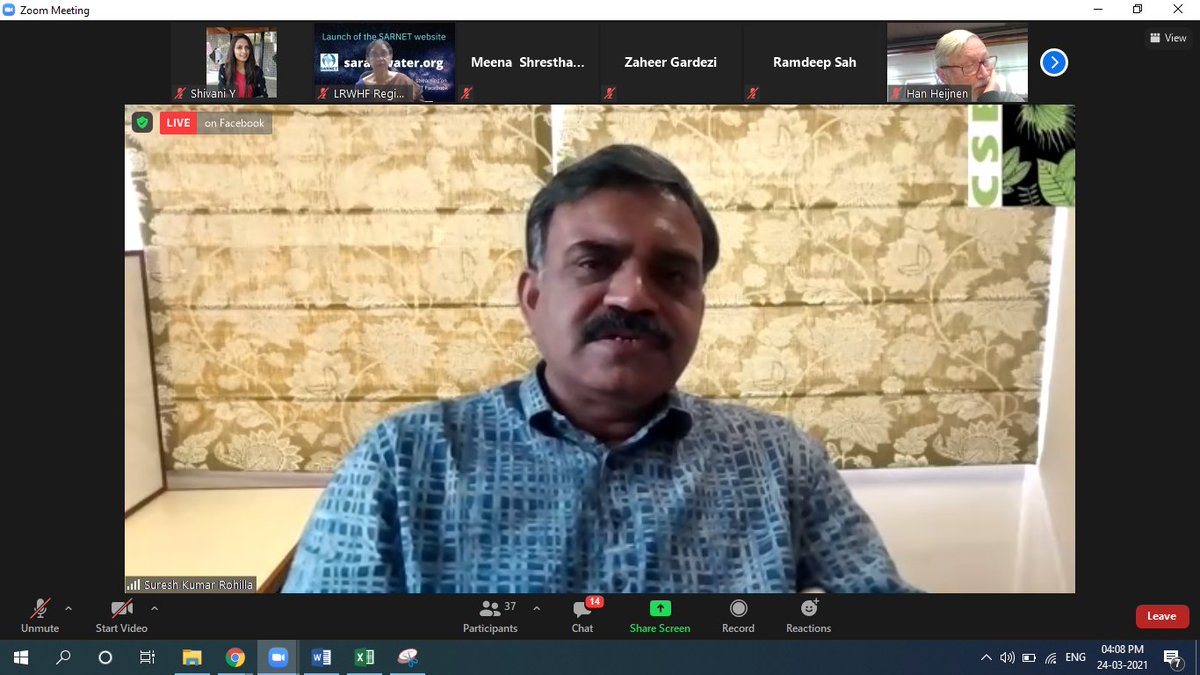
Task: Leave the meeting
Action: 1161,616
